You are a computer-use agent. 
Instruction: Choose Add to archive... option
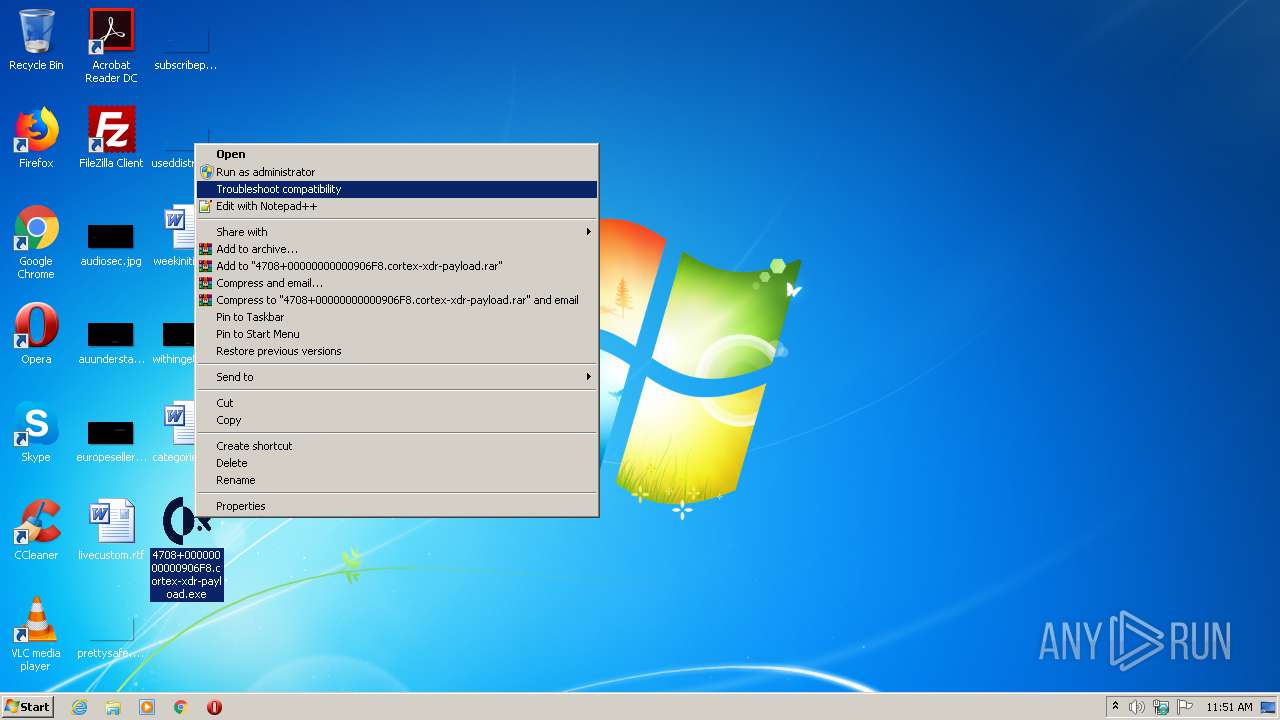click(x=397, y=249)
